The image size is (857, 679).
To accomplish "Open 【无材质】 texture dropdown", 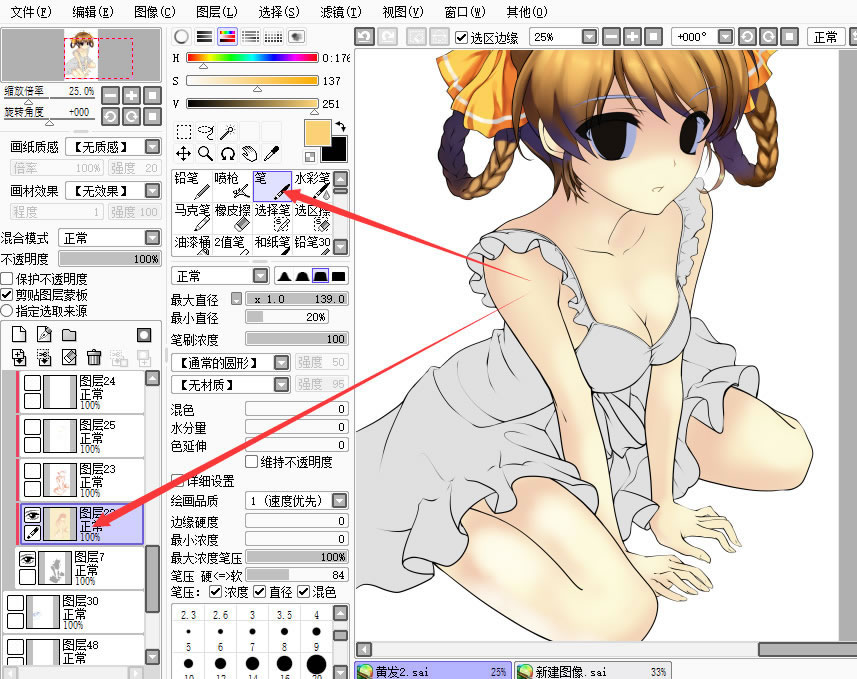I will click(281, 385).
